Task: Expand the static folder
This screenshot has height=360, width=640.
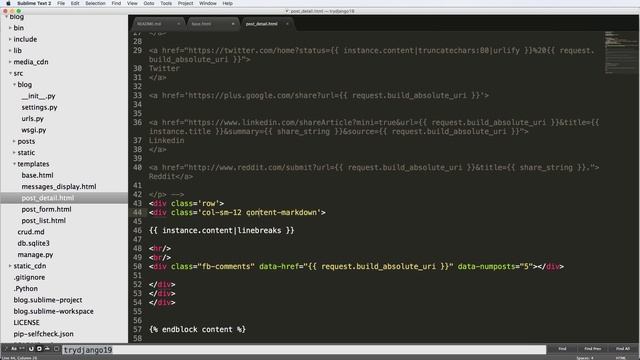Action: coord(14,153)
